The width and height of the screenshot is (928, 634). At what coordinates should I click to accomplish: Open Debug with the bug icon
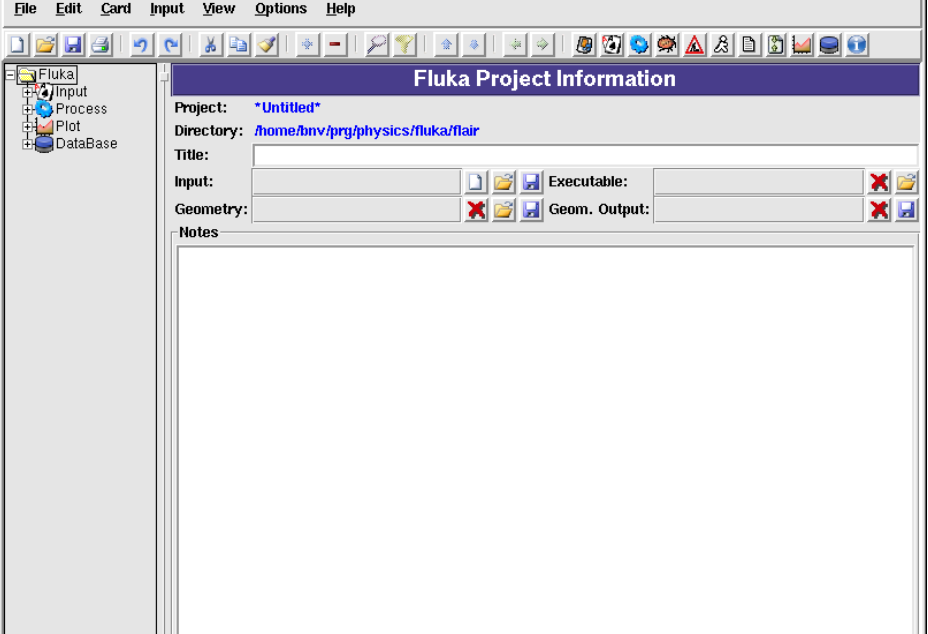pos(667,44)
